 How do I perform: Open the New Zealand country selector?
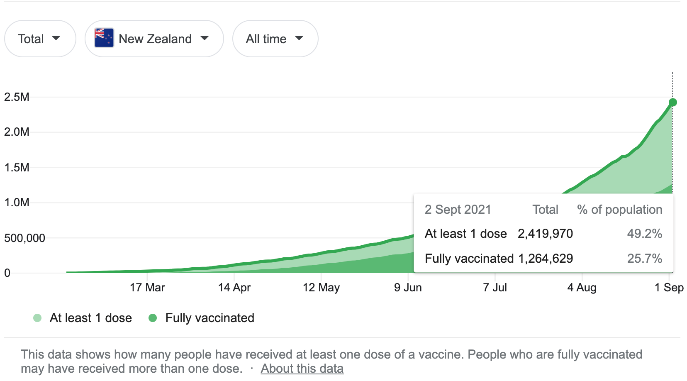[154, 39]
